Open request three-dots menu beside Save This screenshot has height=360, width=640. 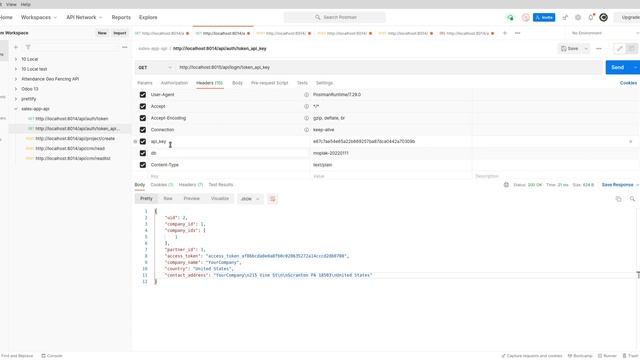click(x=599, y=49)
